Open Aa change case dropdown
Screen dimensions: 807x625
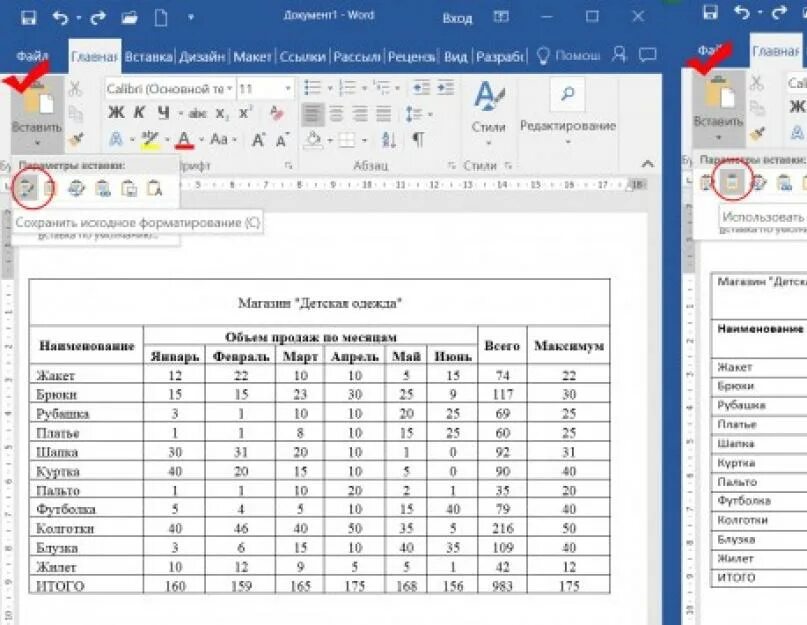pos(224,139)
